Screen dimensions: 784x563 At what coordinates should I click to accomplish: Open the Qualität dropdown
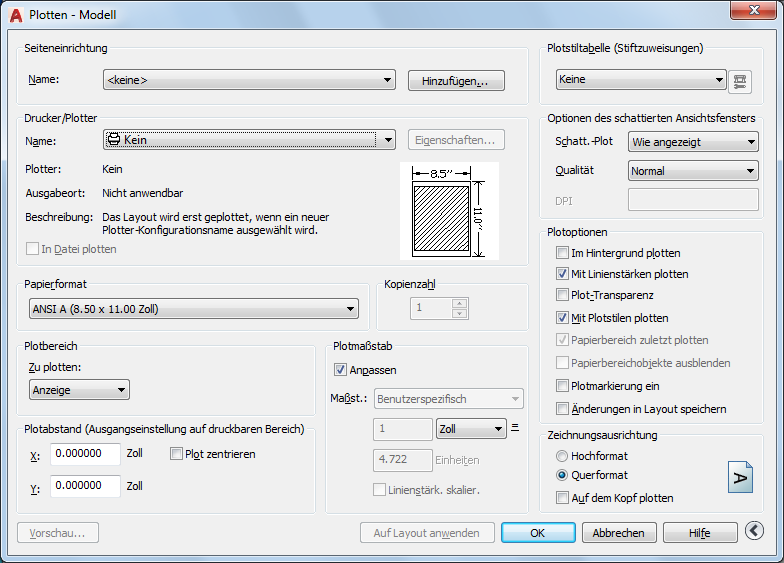(693, 171)
